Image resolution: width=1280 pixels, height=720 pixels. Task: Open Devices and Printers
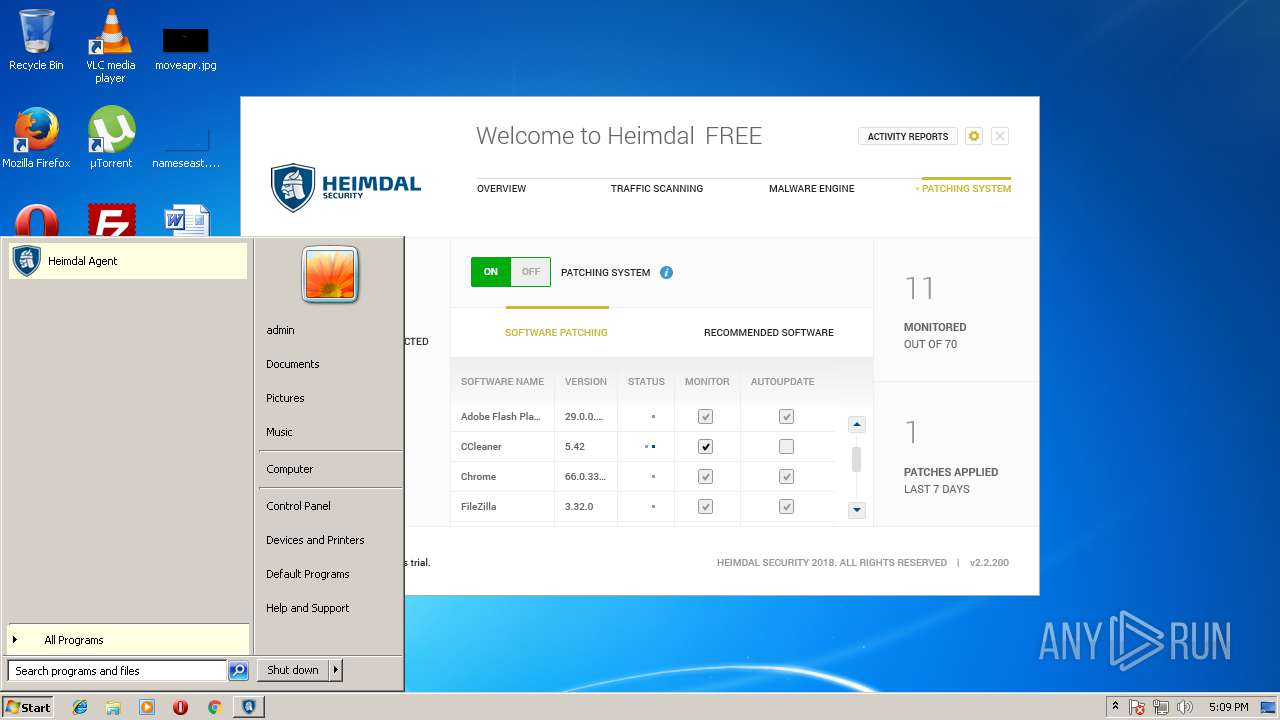[315, 540]
